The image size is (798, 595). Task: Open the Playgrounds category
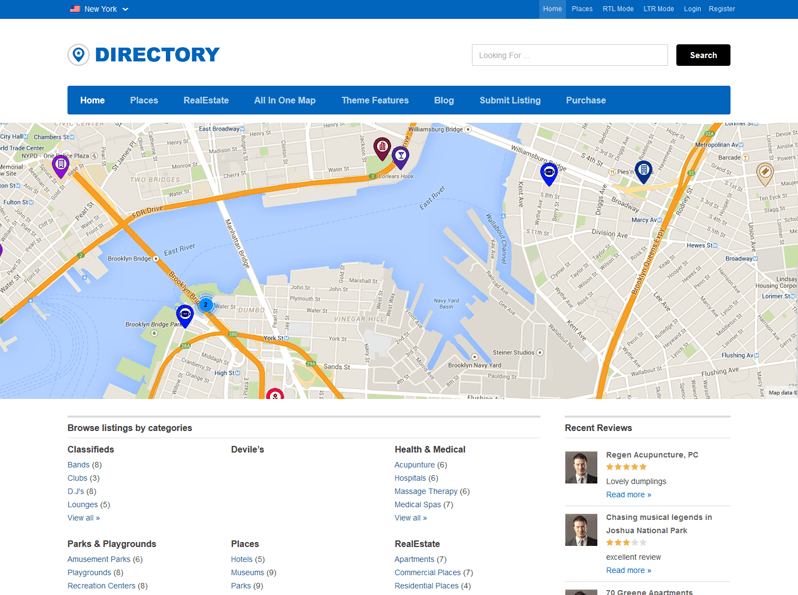[89, 572]
